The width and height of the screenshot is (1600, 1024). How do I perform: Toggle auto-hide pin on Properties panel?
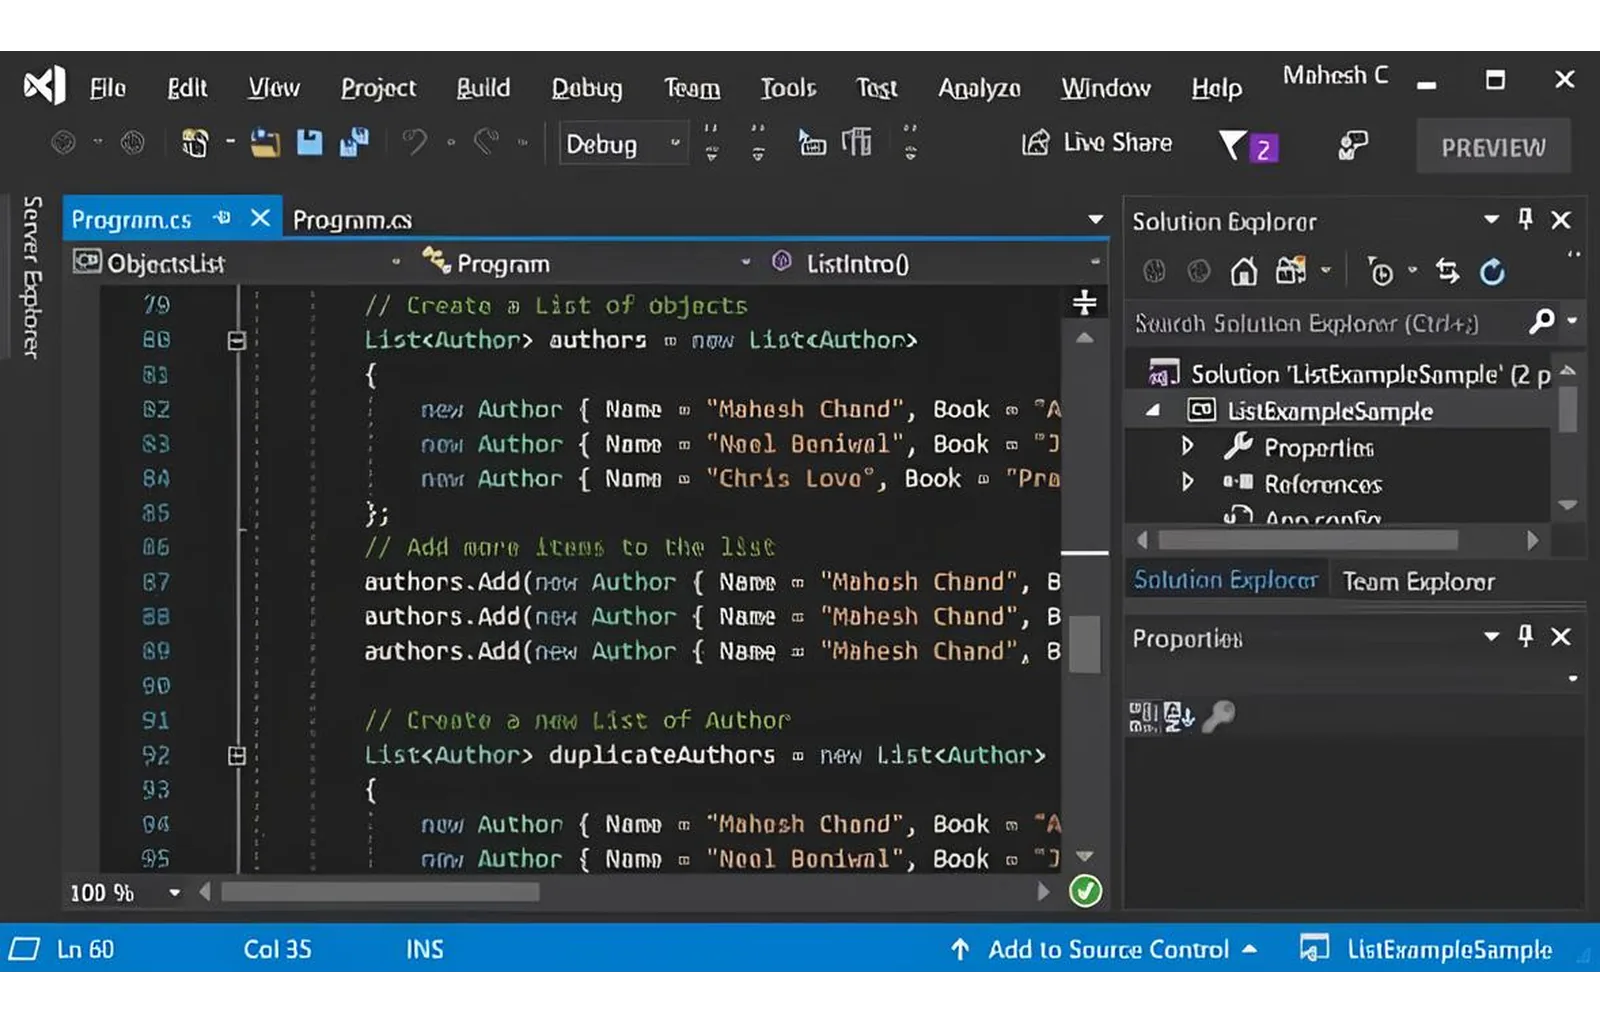coord(1525,636)
